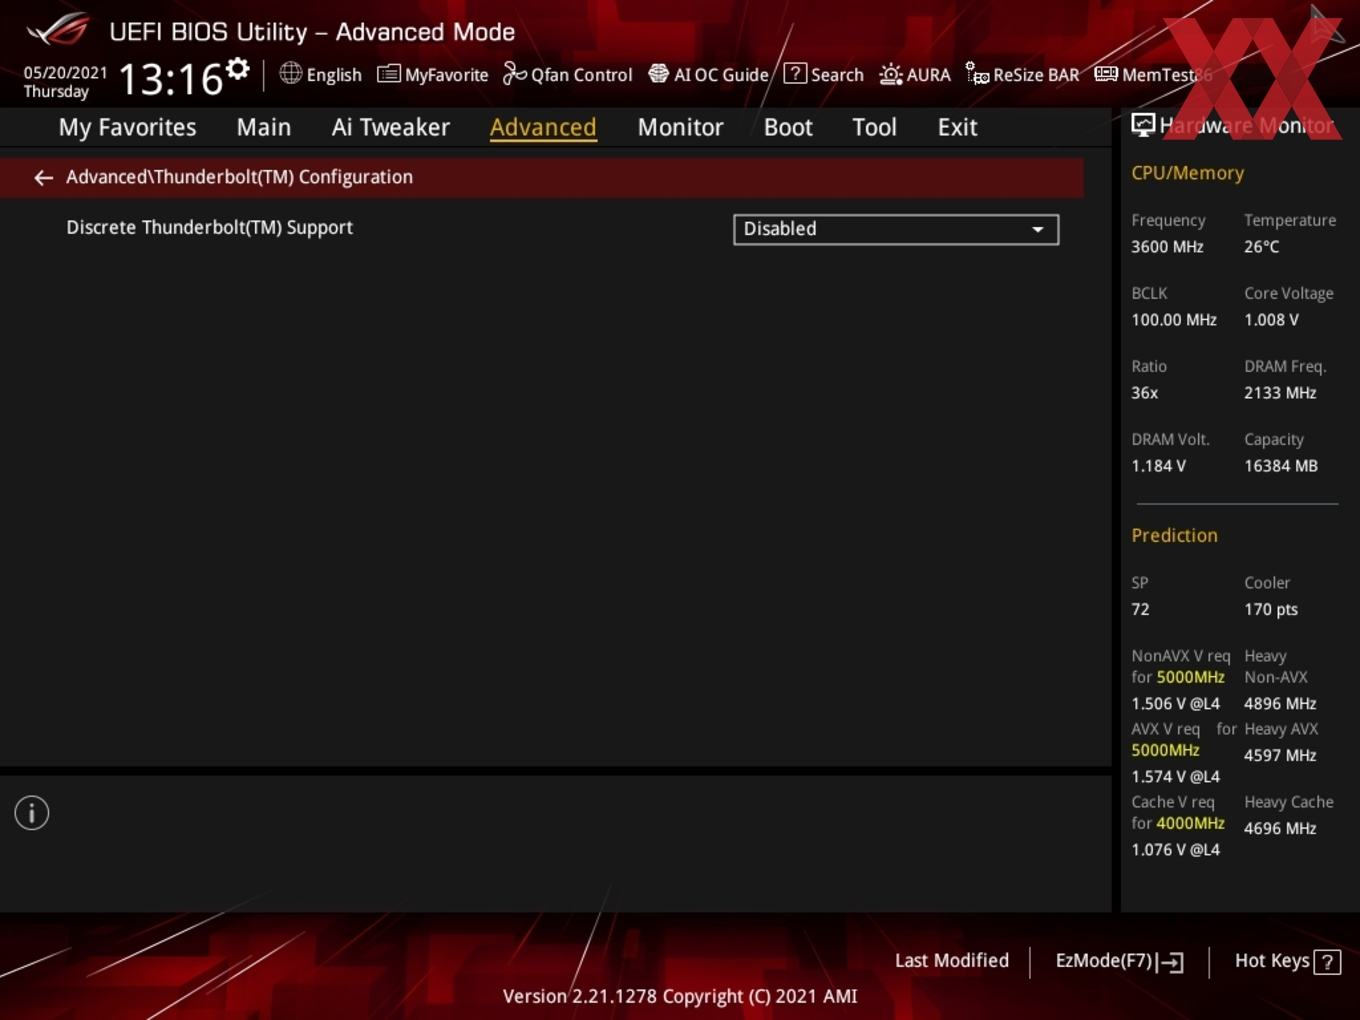Click the 13:16 clock display
Image resolution: width=1360 pixels, height=1020 pixels.
coord(170,79)
